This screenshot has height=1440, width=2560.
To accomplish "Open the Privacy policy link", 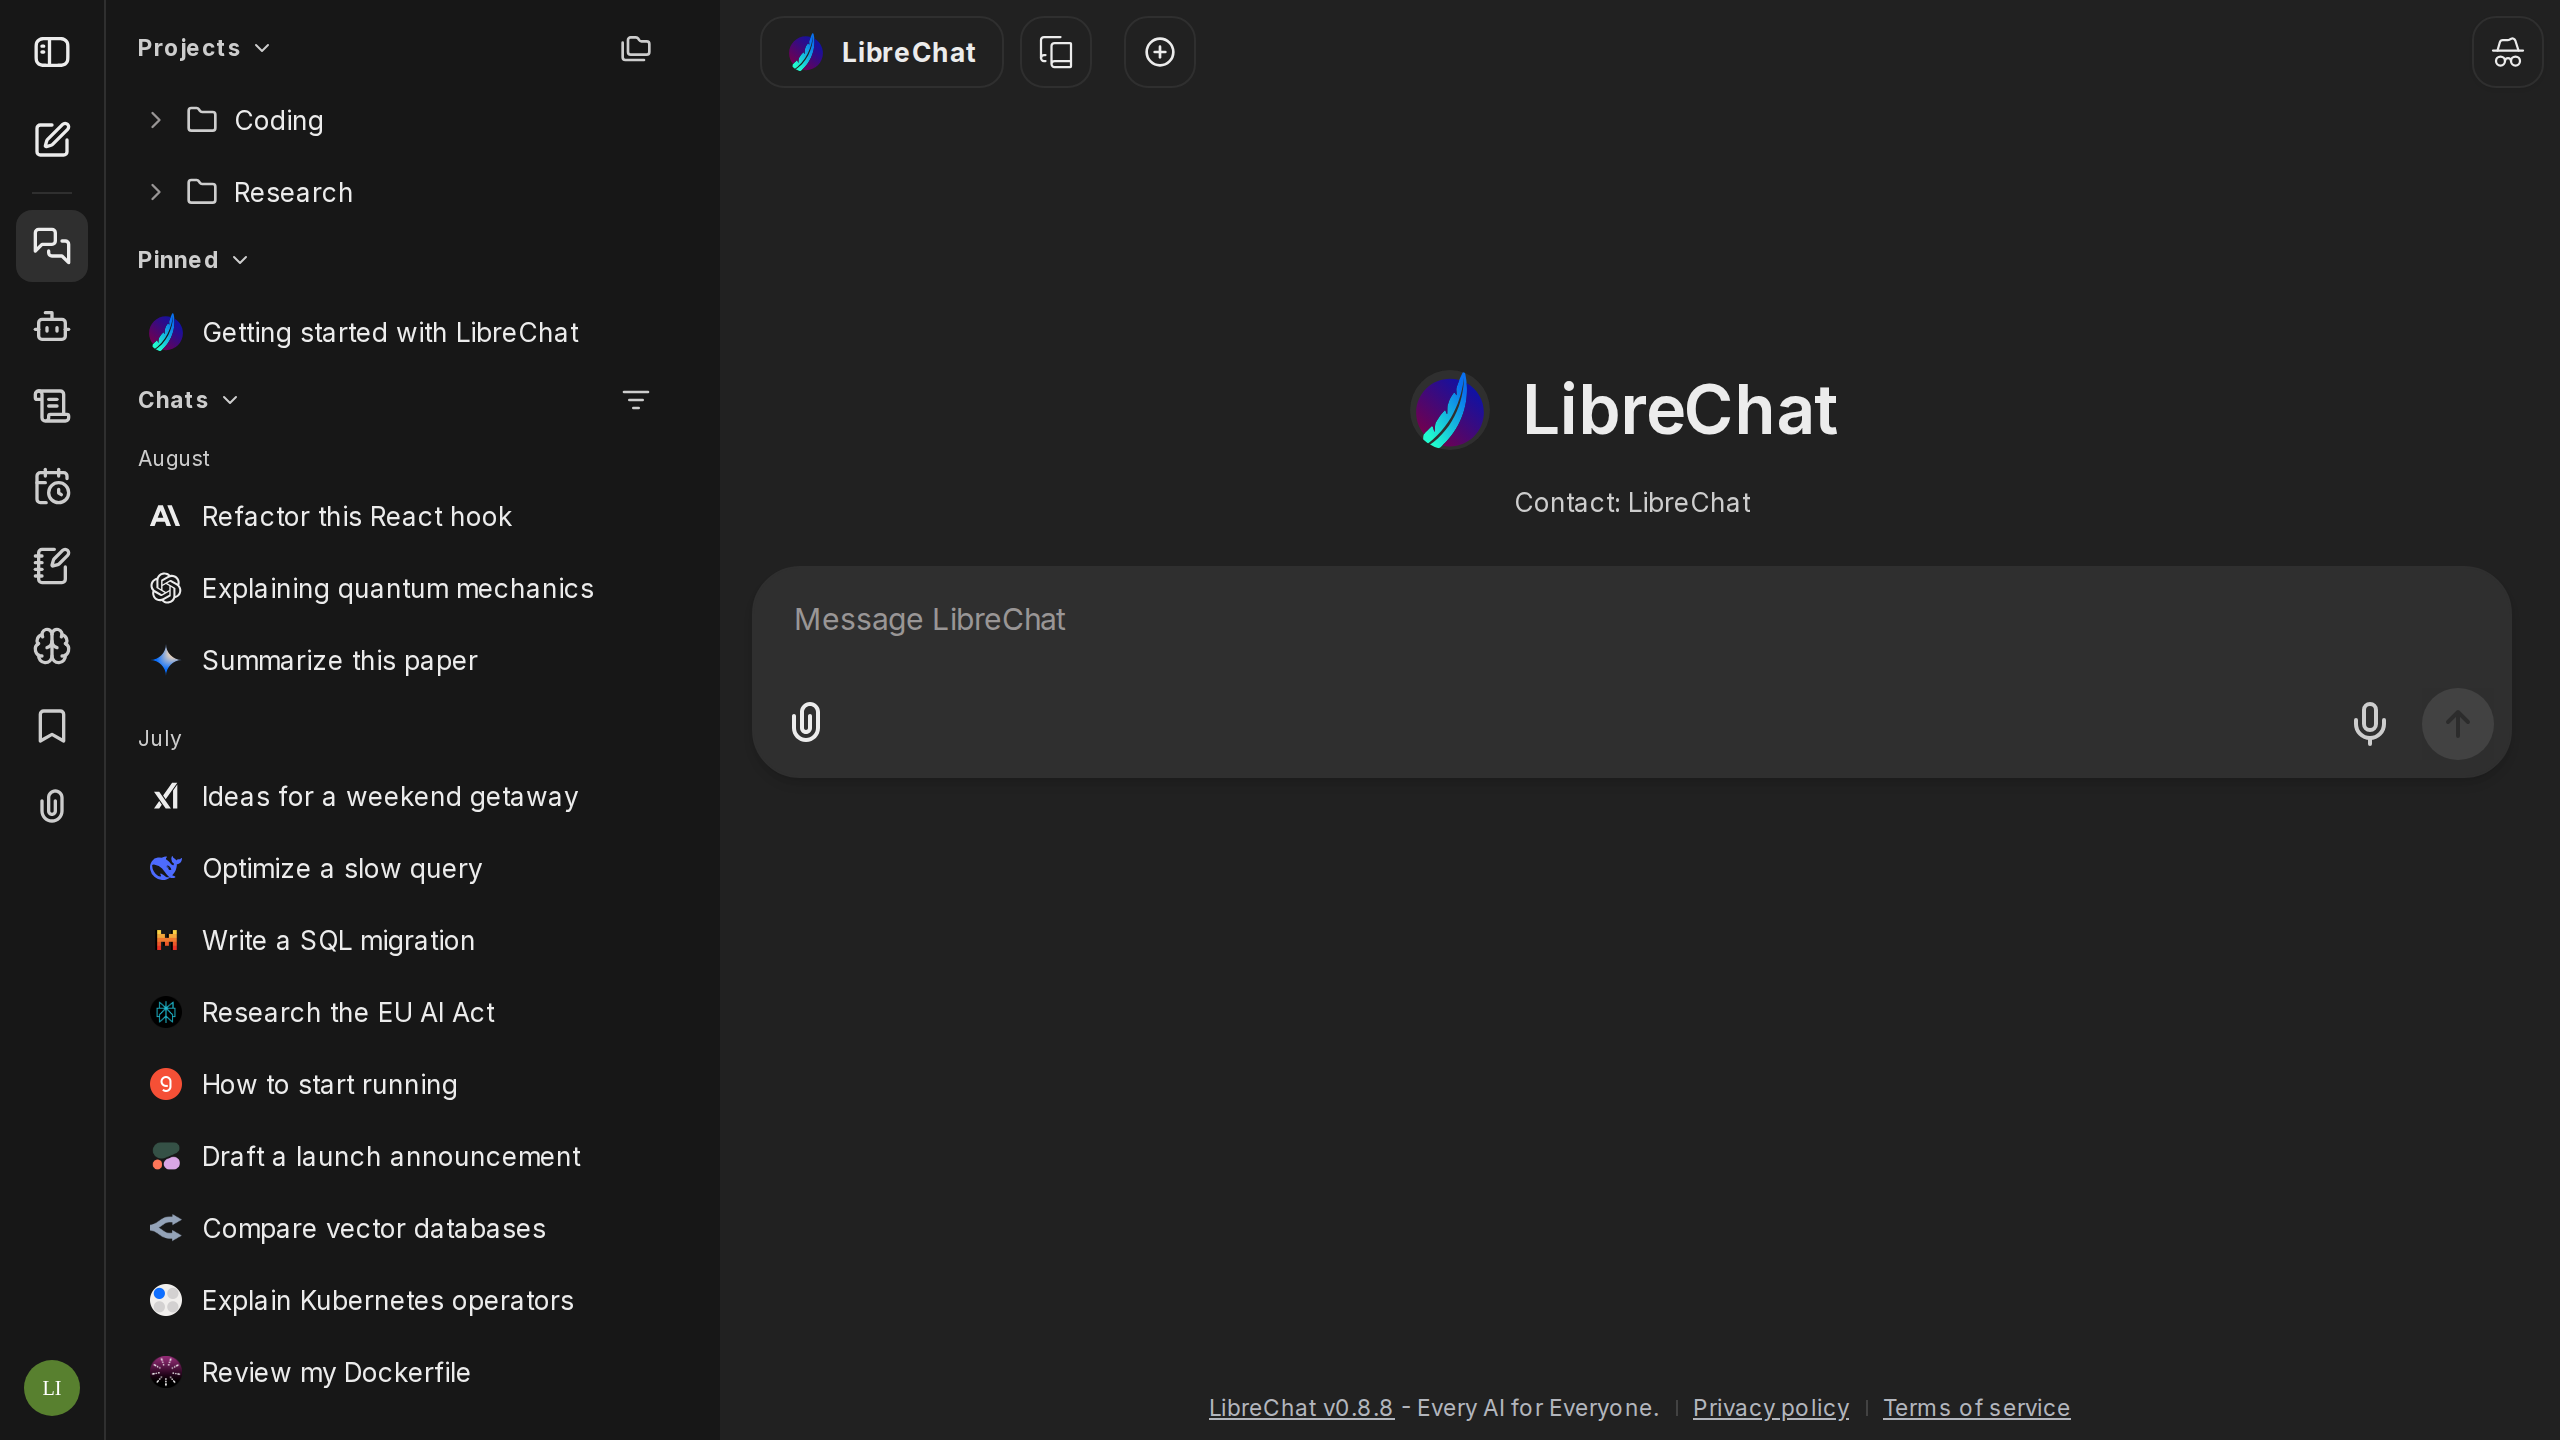I will point(1771,1408).
